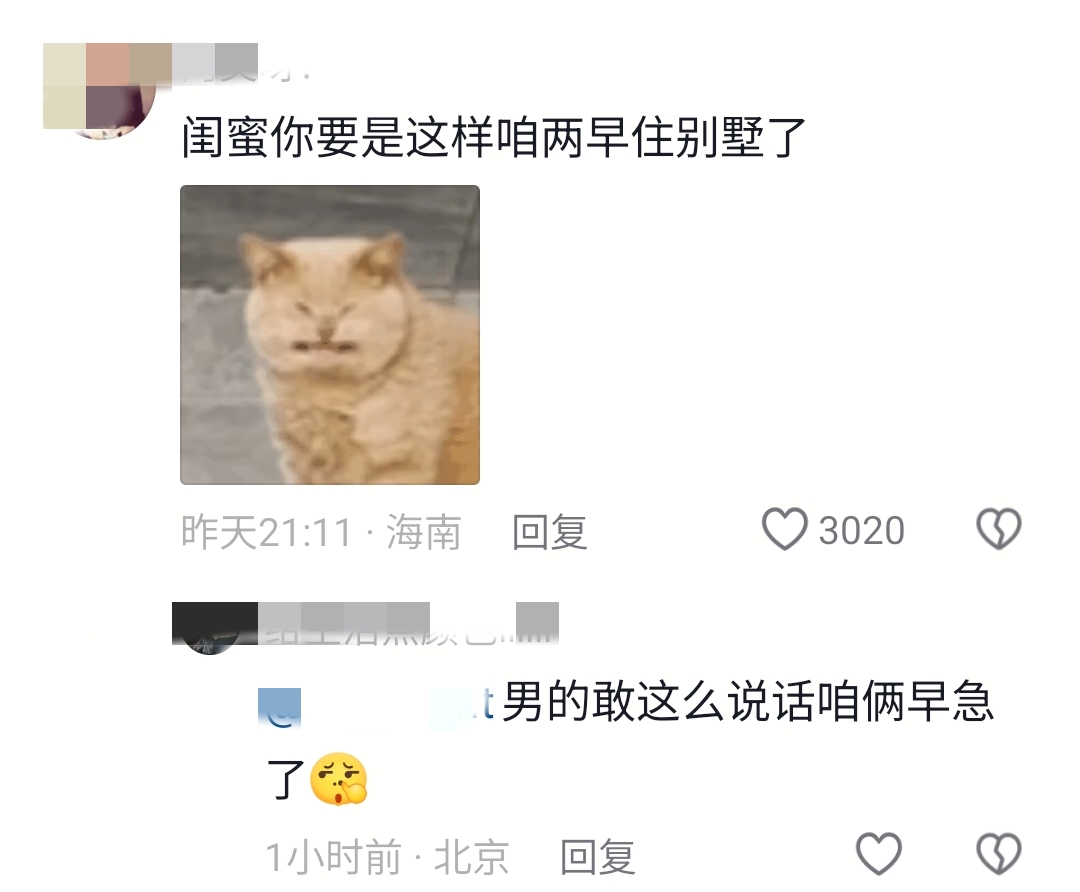Select the reply text 男的敢这么说话咱俩早急

pos(748,702)
